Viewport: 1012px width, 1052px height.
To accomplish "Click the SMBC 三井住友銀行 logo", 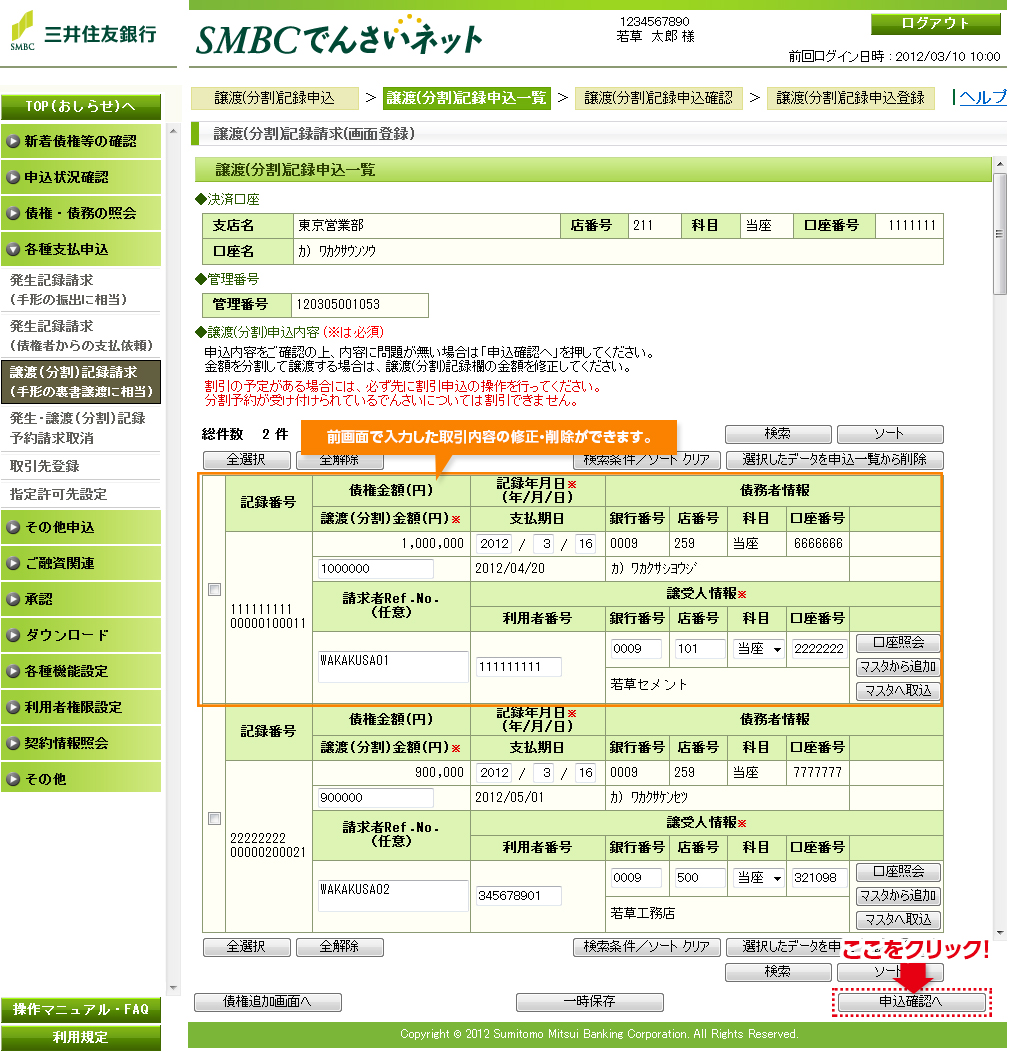I will tap(83, 32).
